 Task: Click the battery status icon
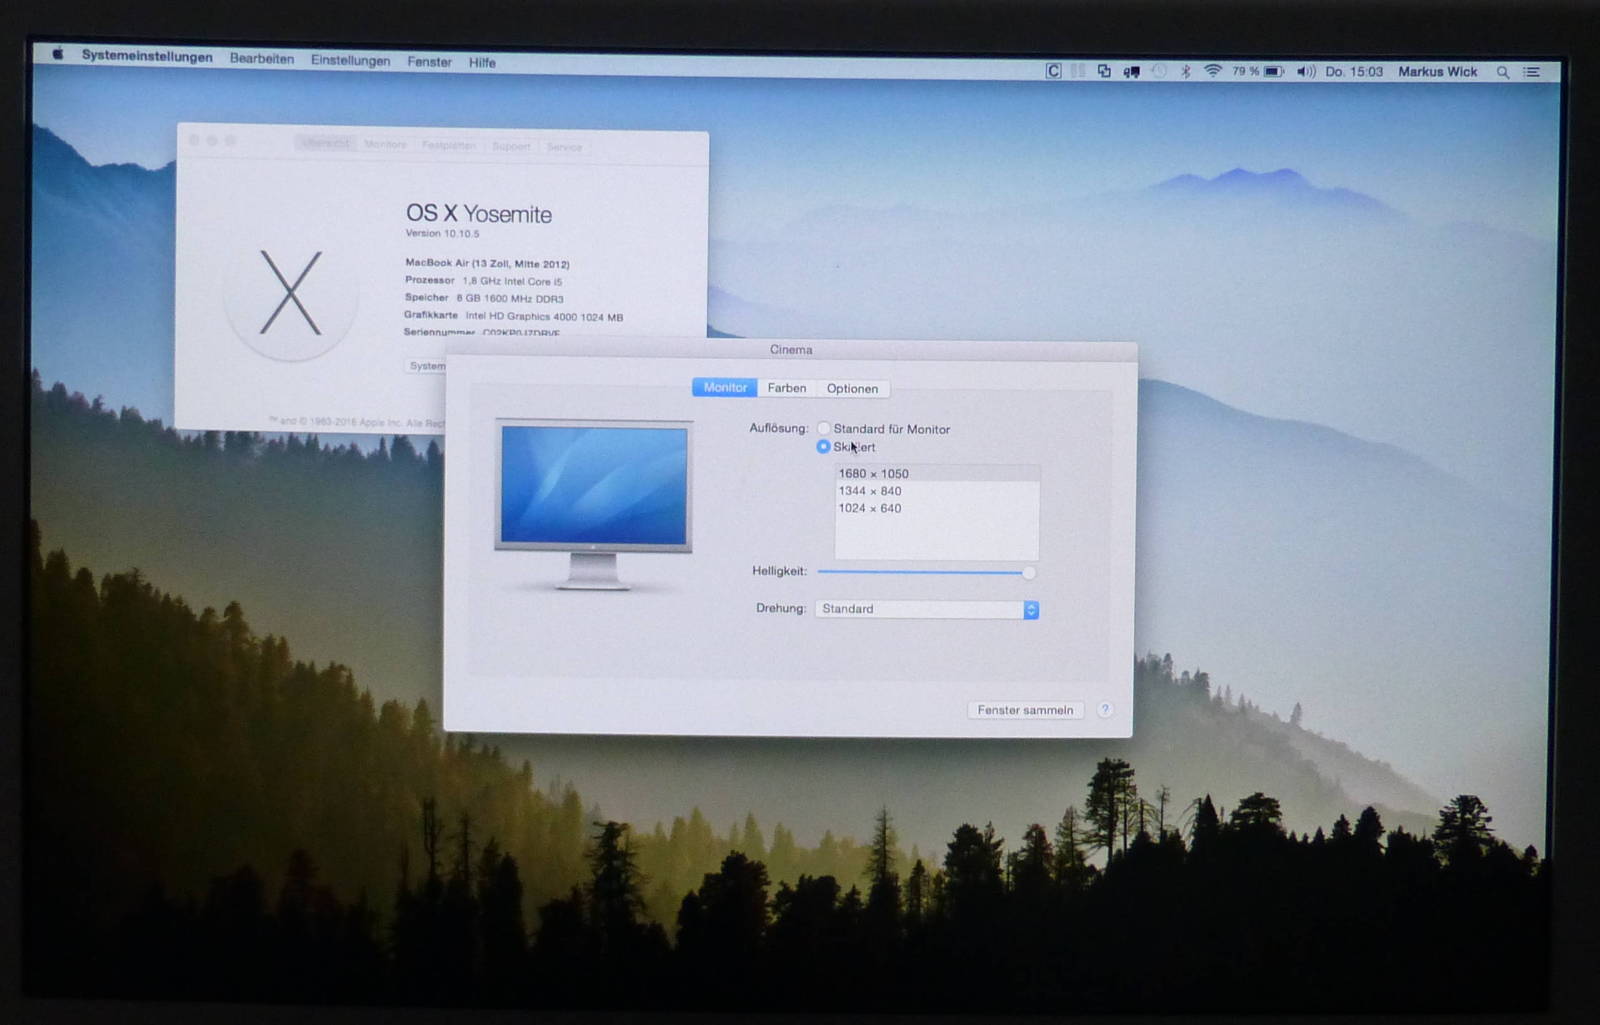coord(1273,72)
